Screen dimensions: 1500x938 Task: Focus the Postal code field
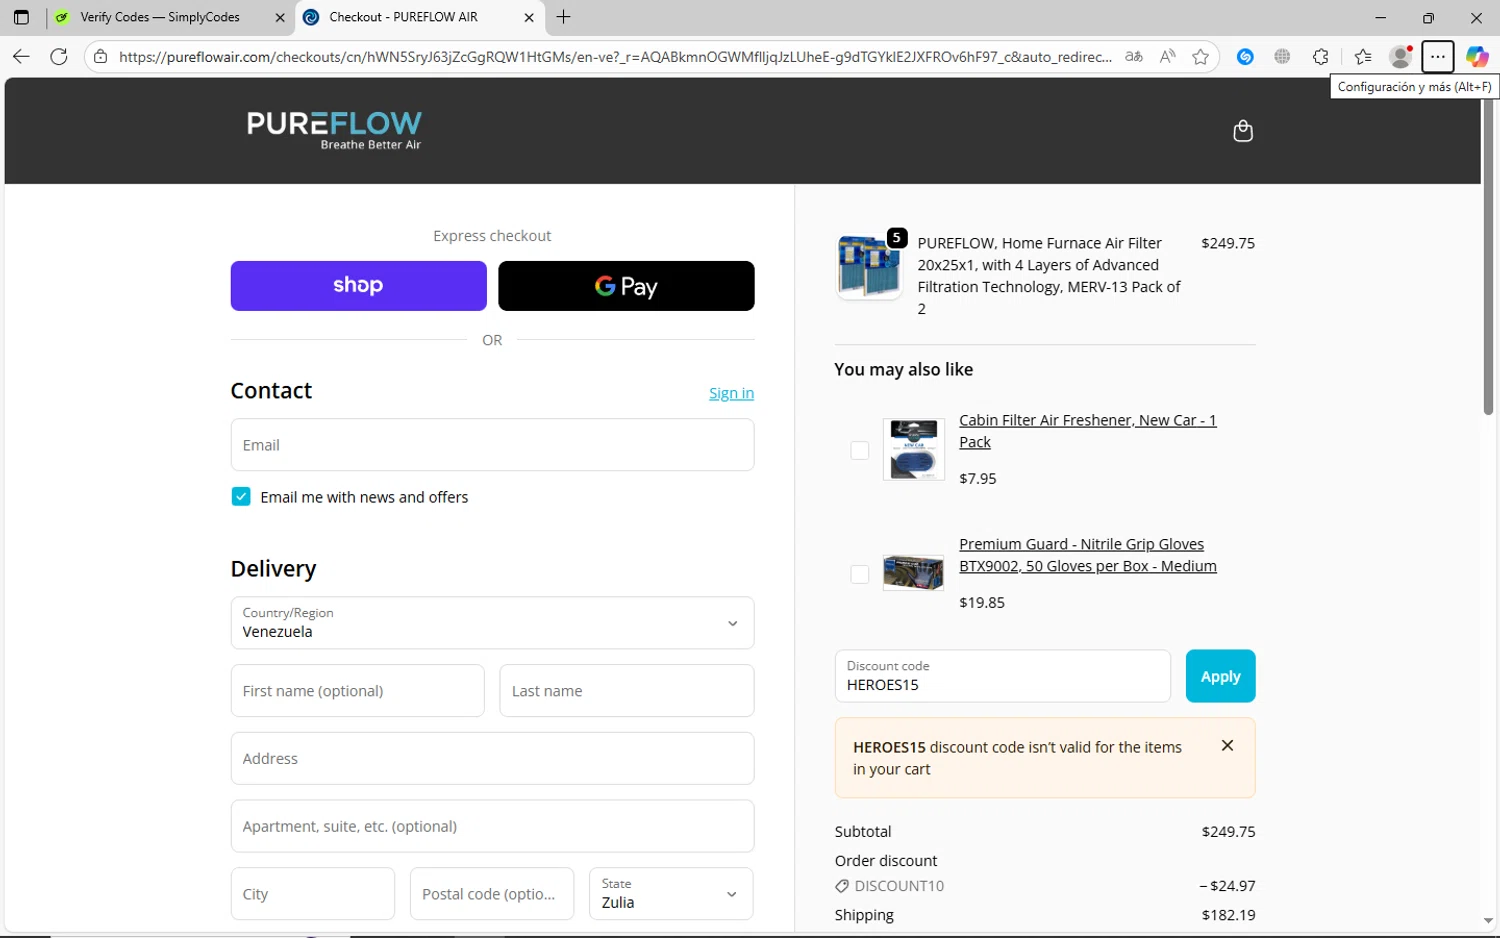click(x=492, y=893)
